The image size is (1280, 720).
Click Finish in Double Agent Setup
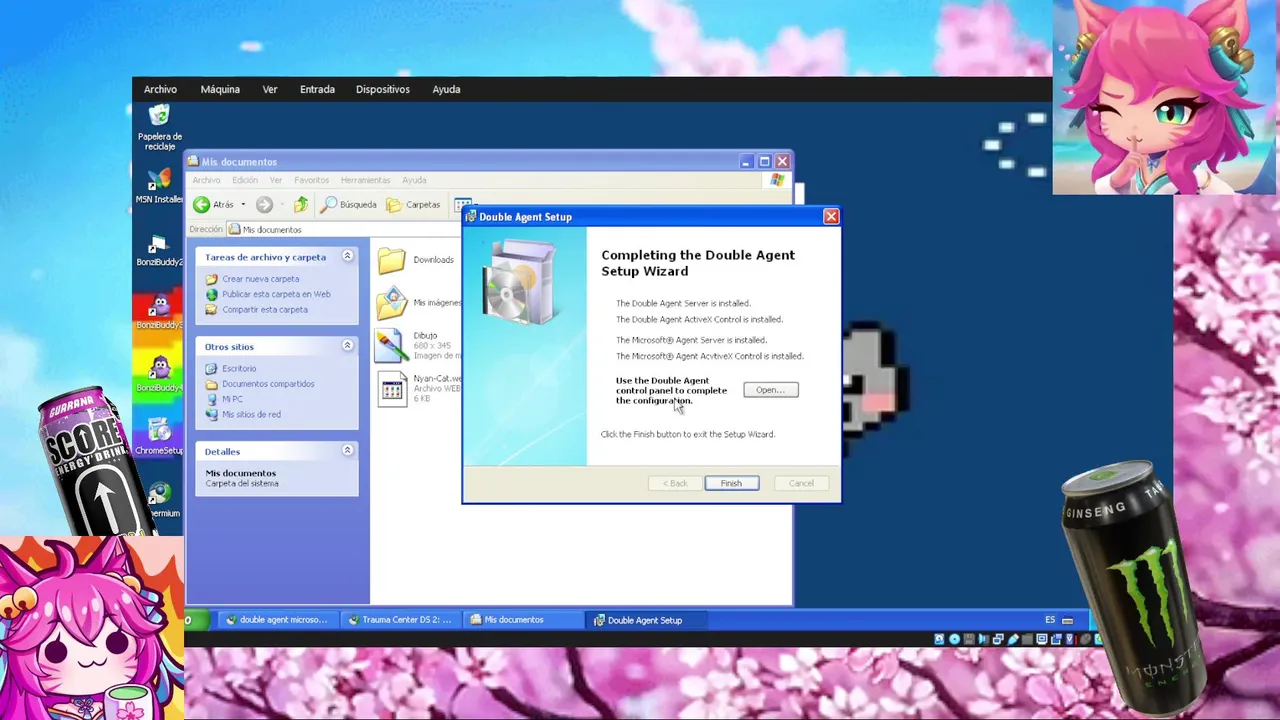731,483
